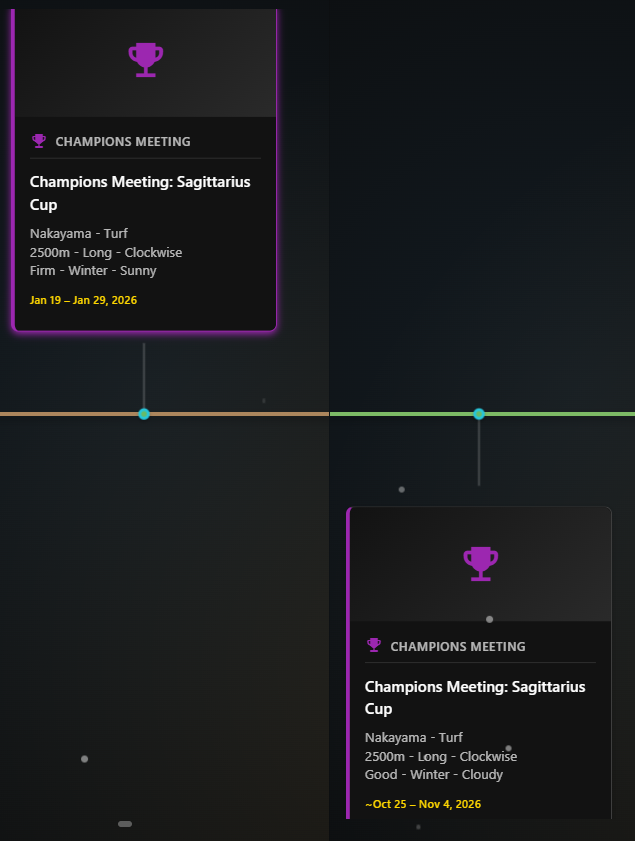Select the timeline marker on the brown line
Viewport: 635px width, 841px height.
point(144,414)
